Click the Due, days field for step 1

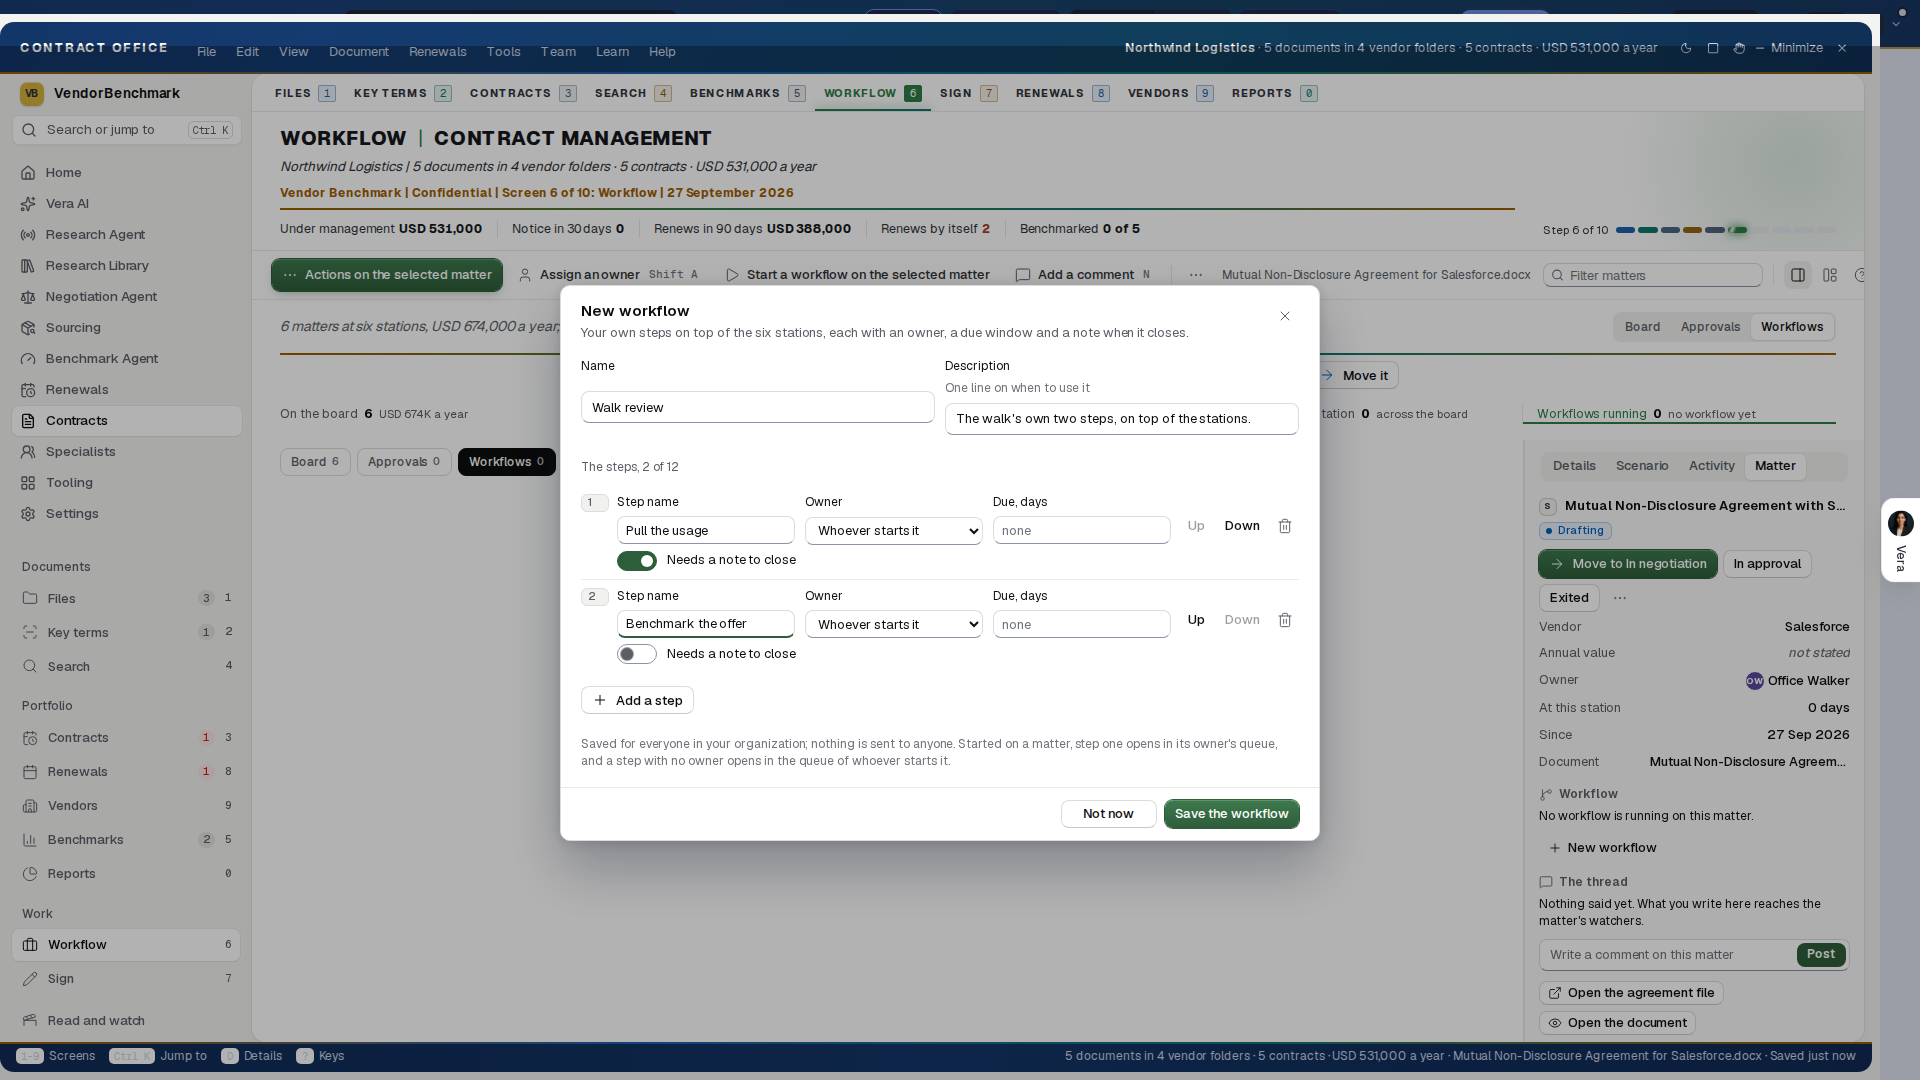(x=1081, y=531)
